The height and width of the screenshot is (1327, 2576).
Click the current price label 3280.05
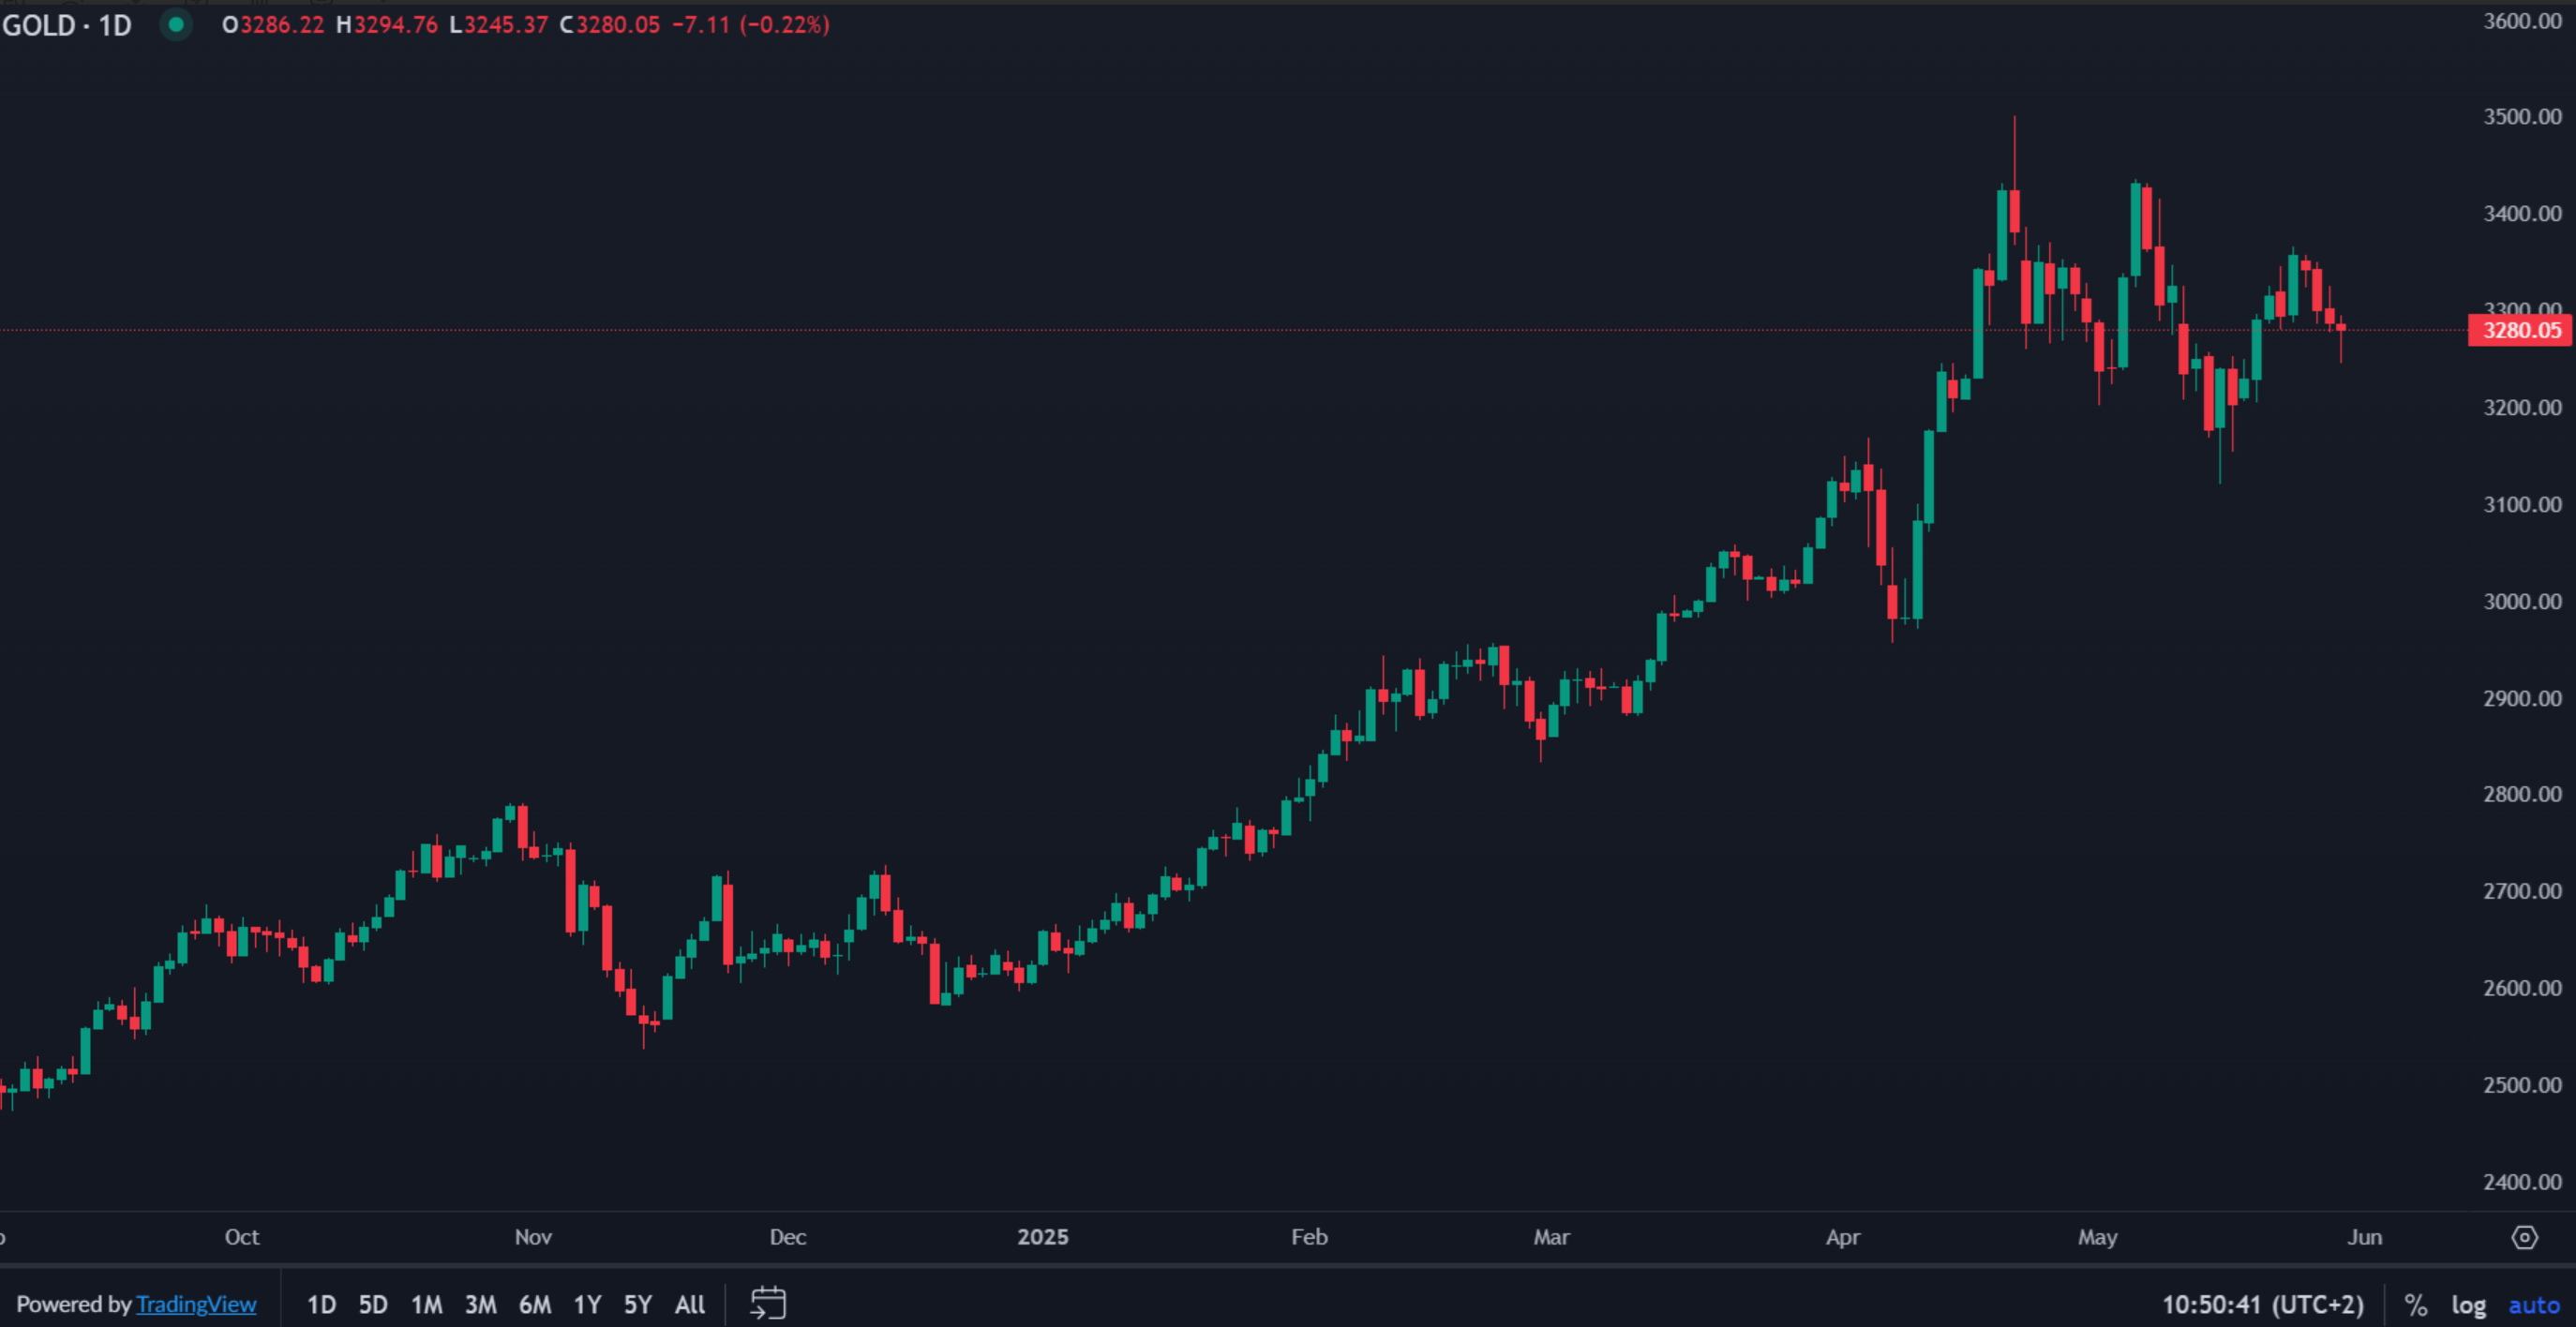[2518, 330]
